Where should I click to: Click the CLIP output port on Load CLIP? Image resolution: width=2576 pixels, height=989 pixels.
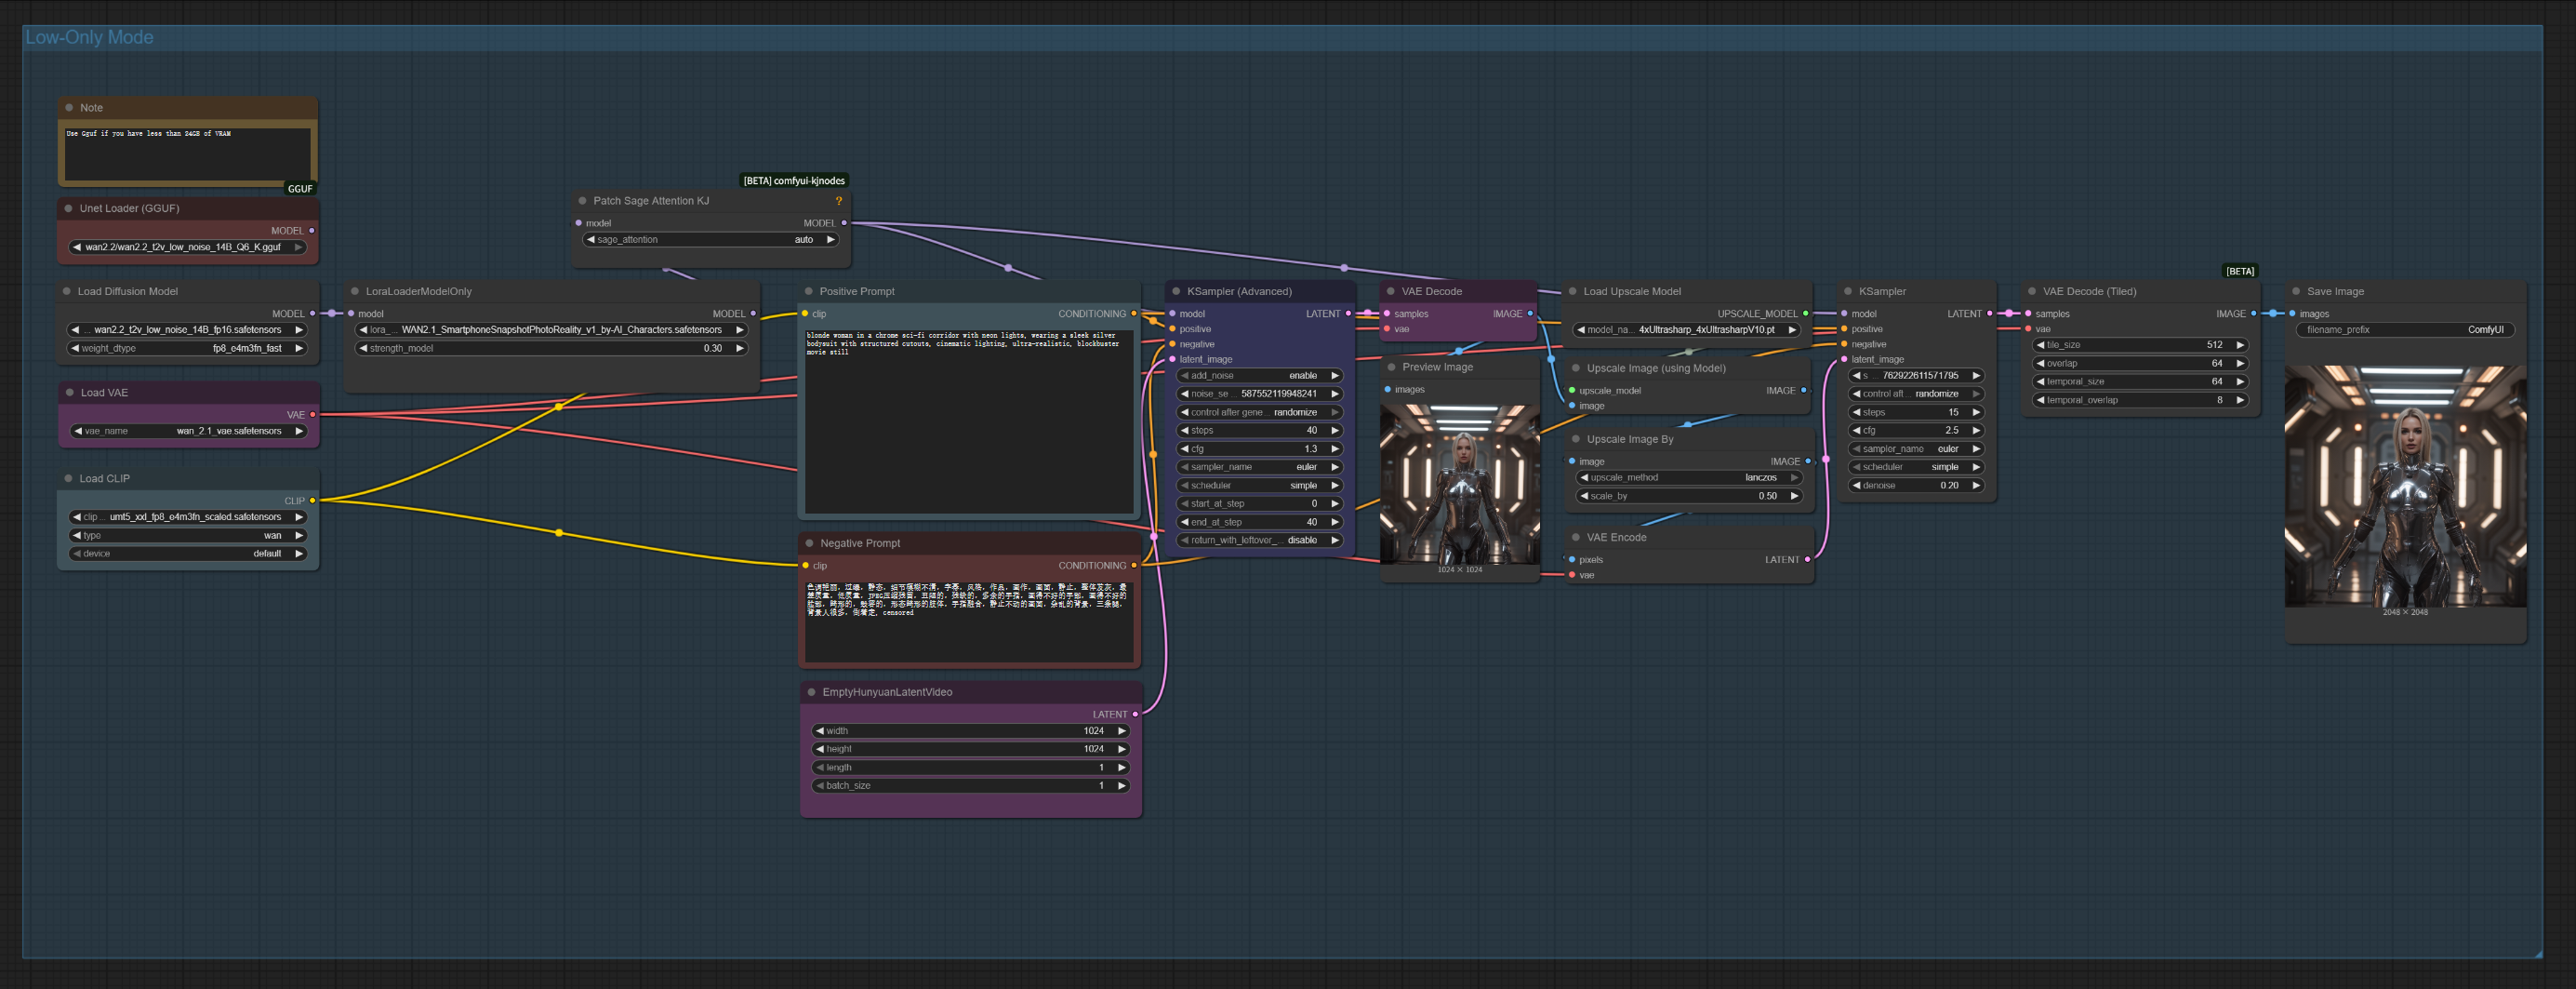pyautogui.click(x=313, y=501)
